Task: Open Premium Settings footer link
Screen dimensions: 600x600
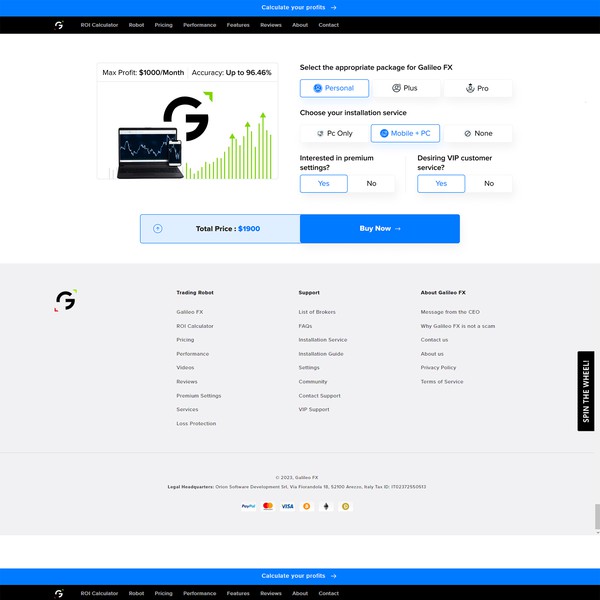Action: point(199,396)
